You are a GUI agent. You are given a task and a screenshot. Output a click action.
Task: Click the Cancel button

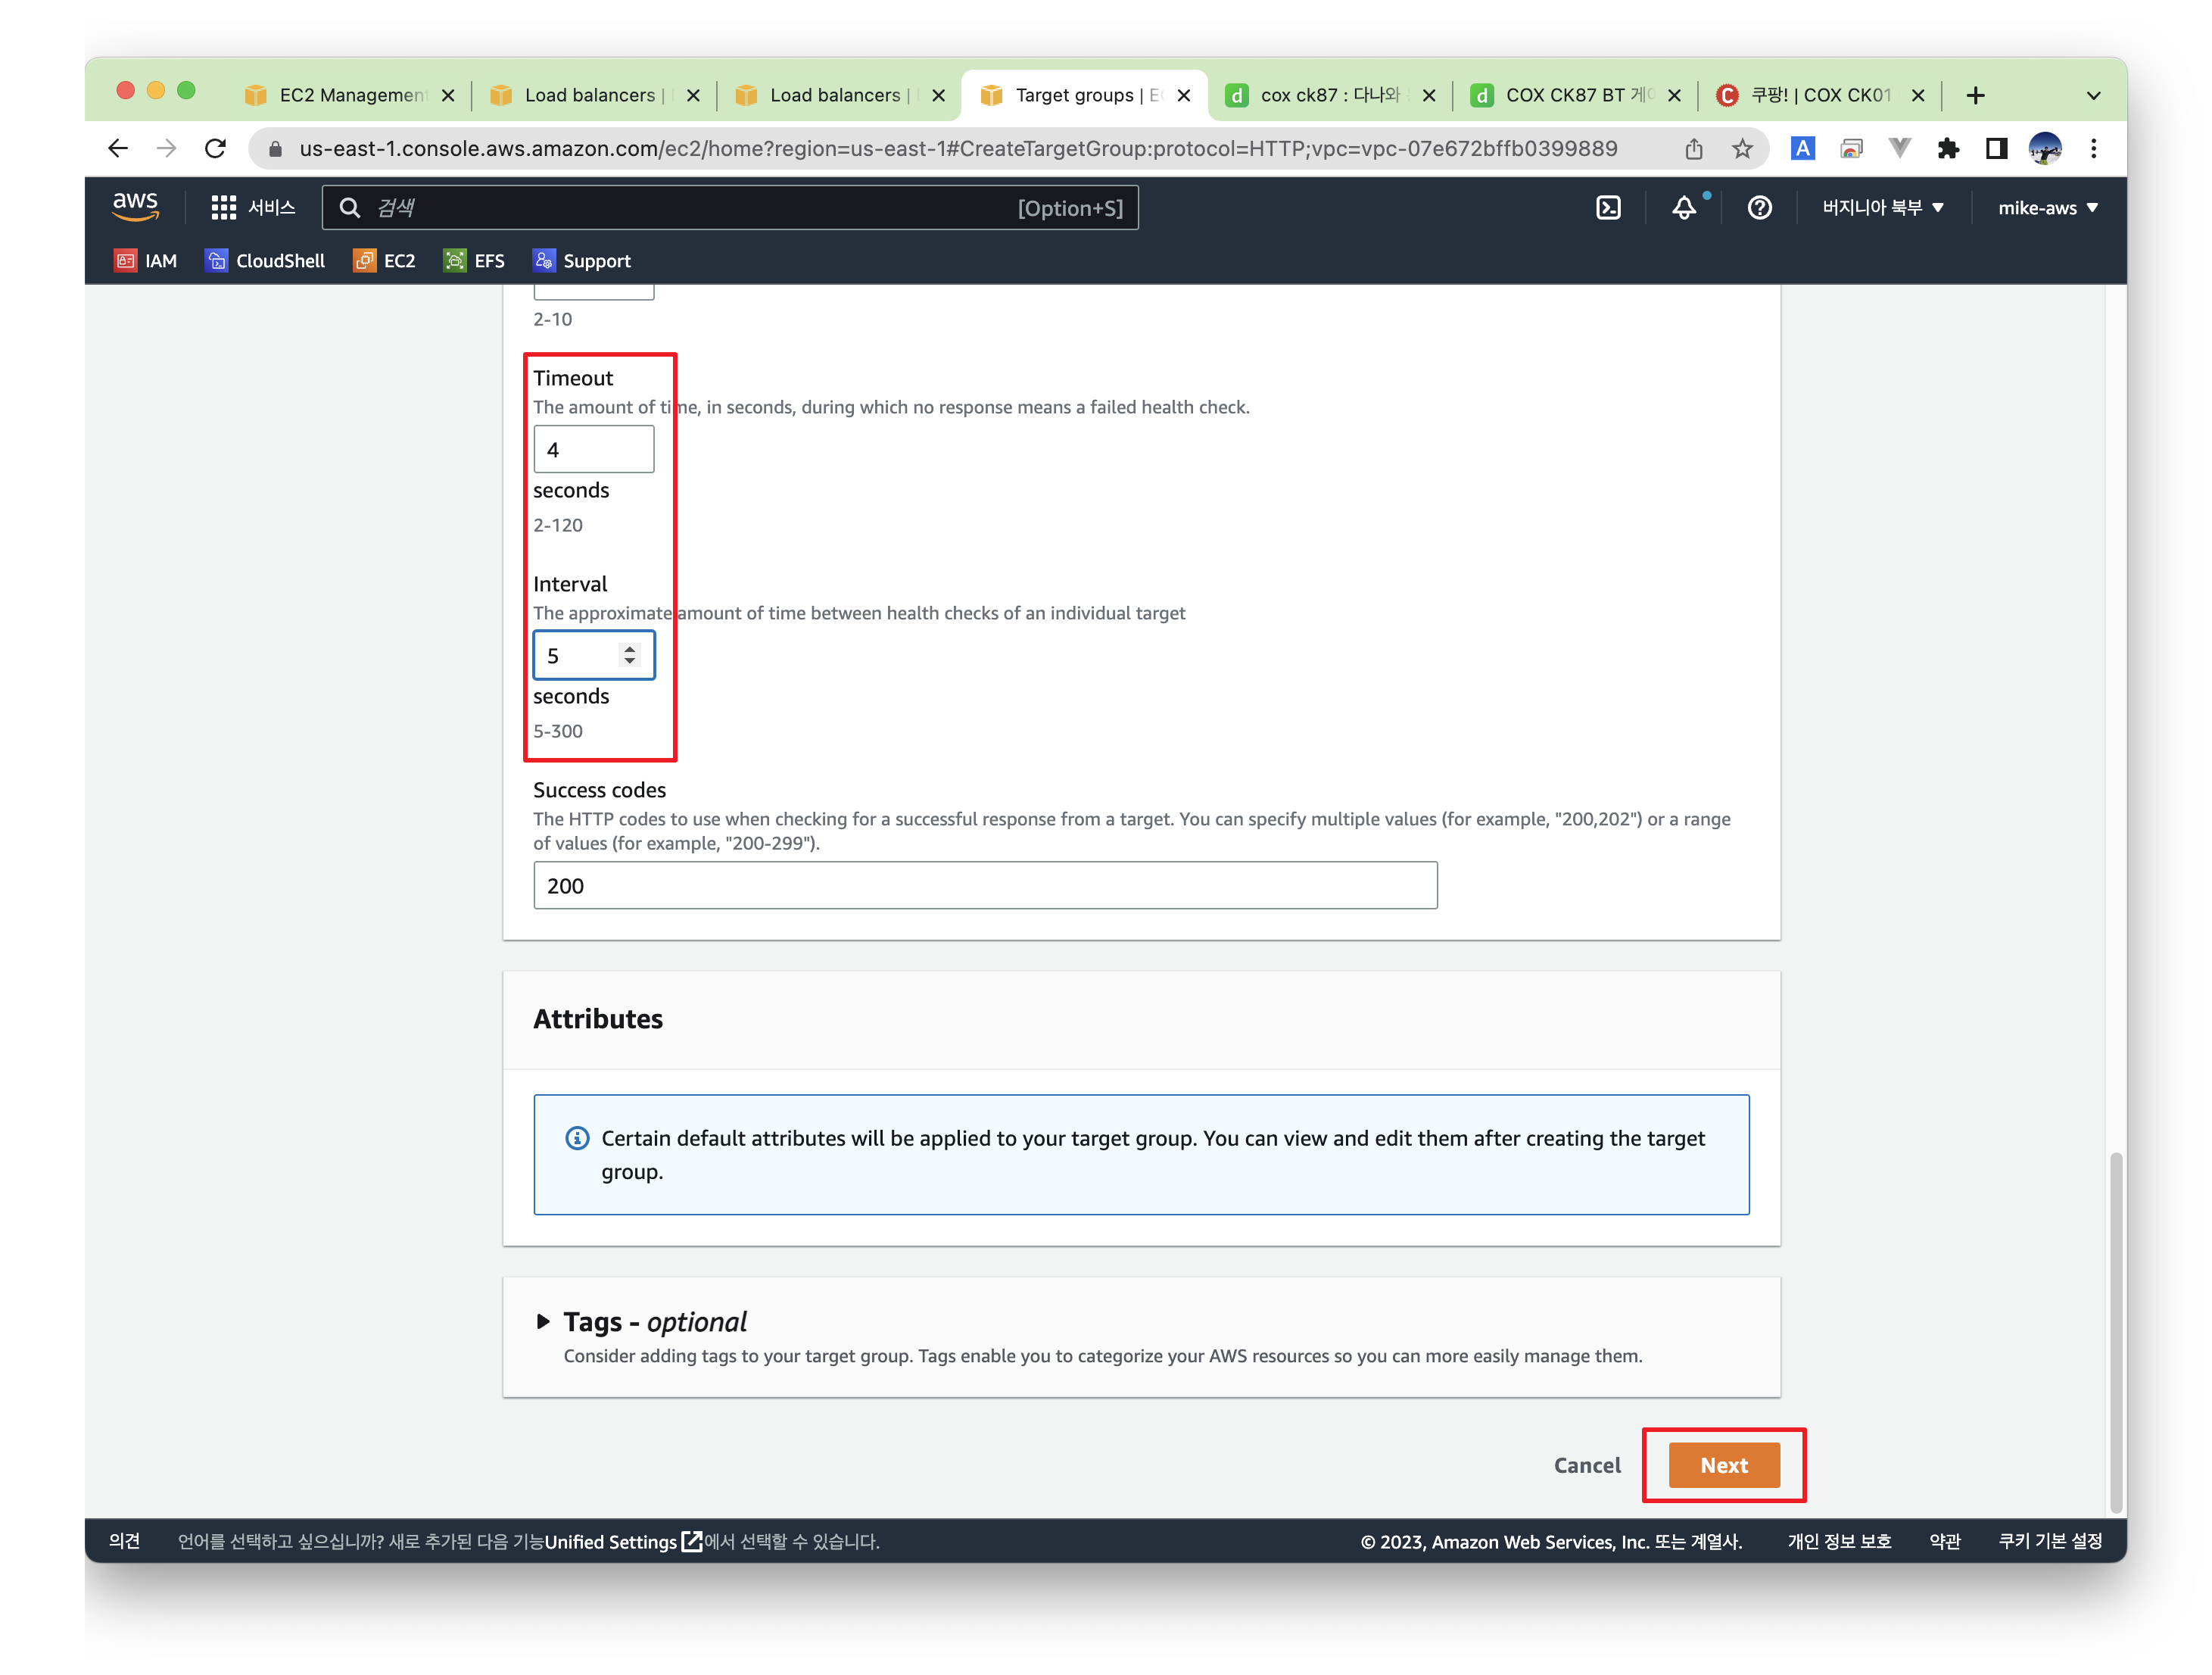tap(1587, 1465)
